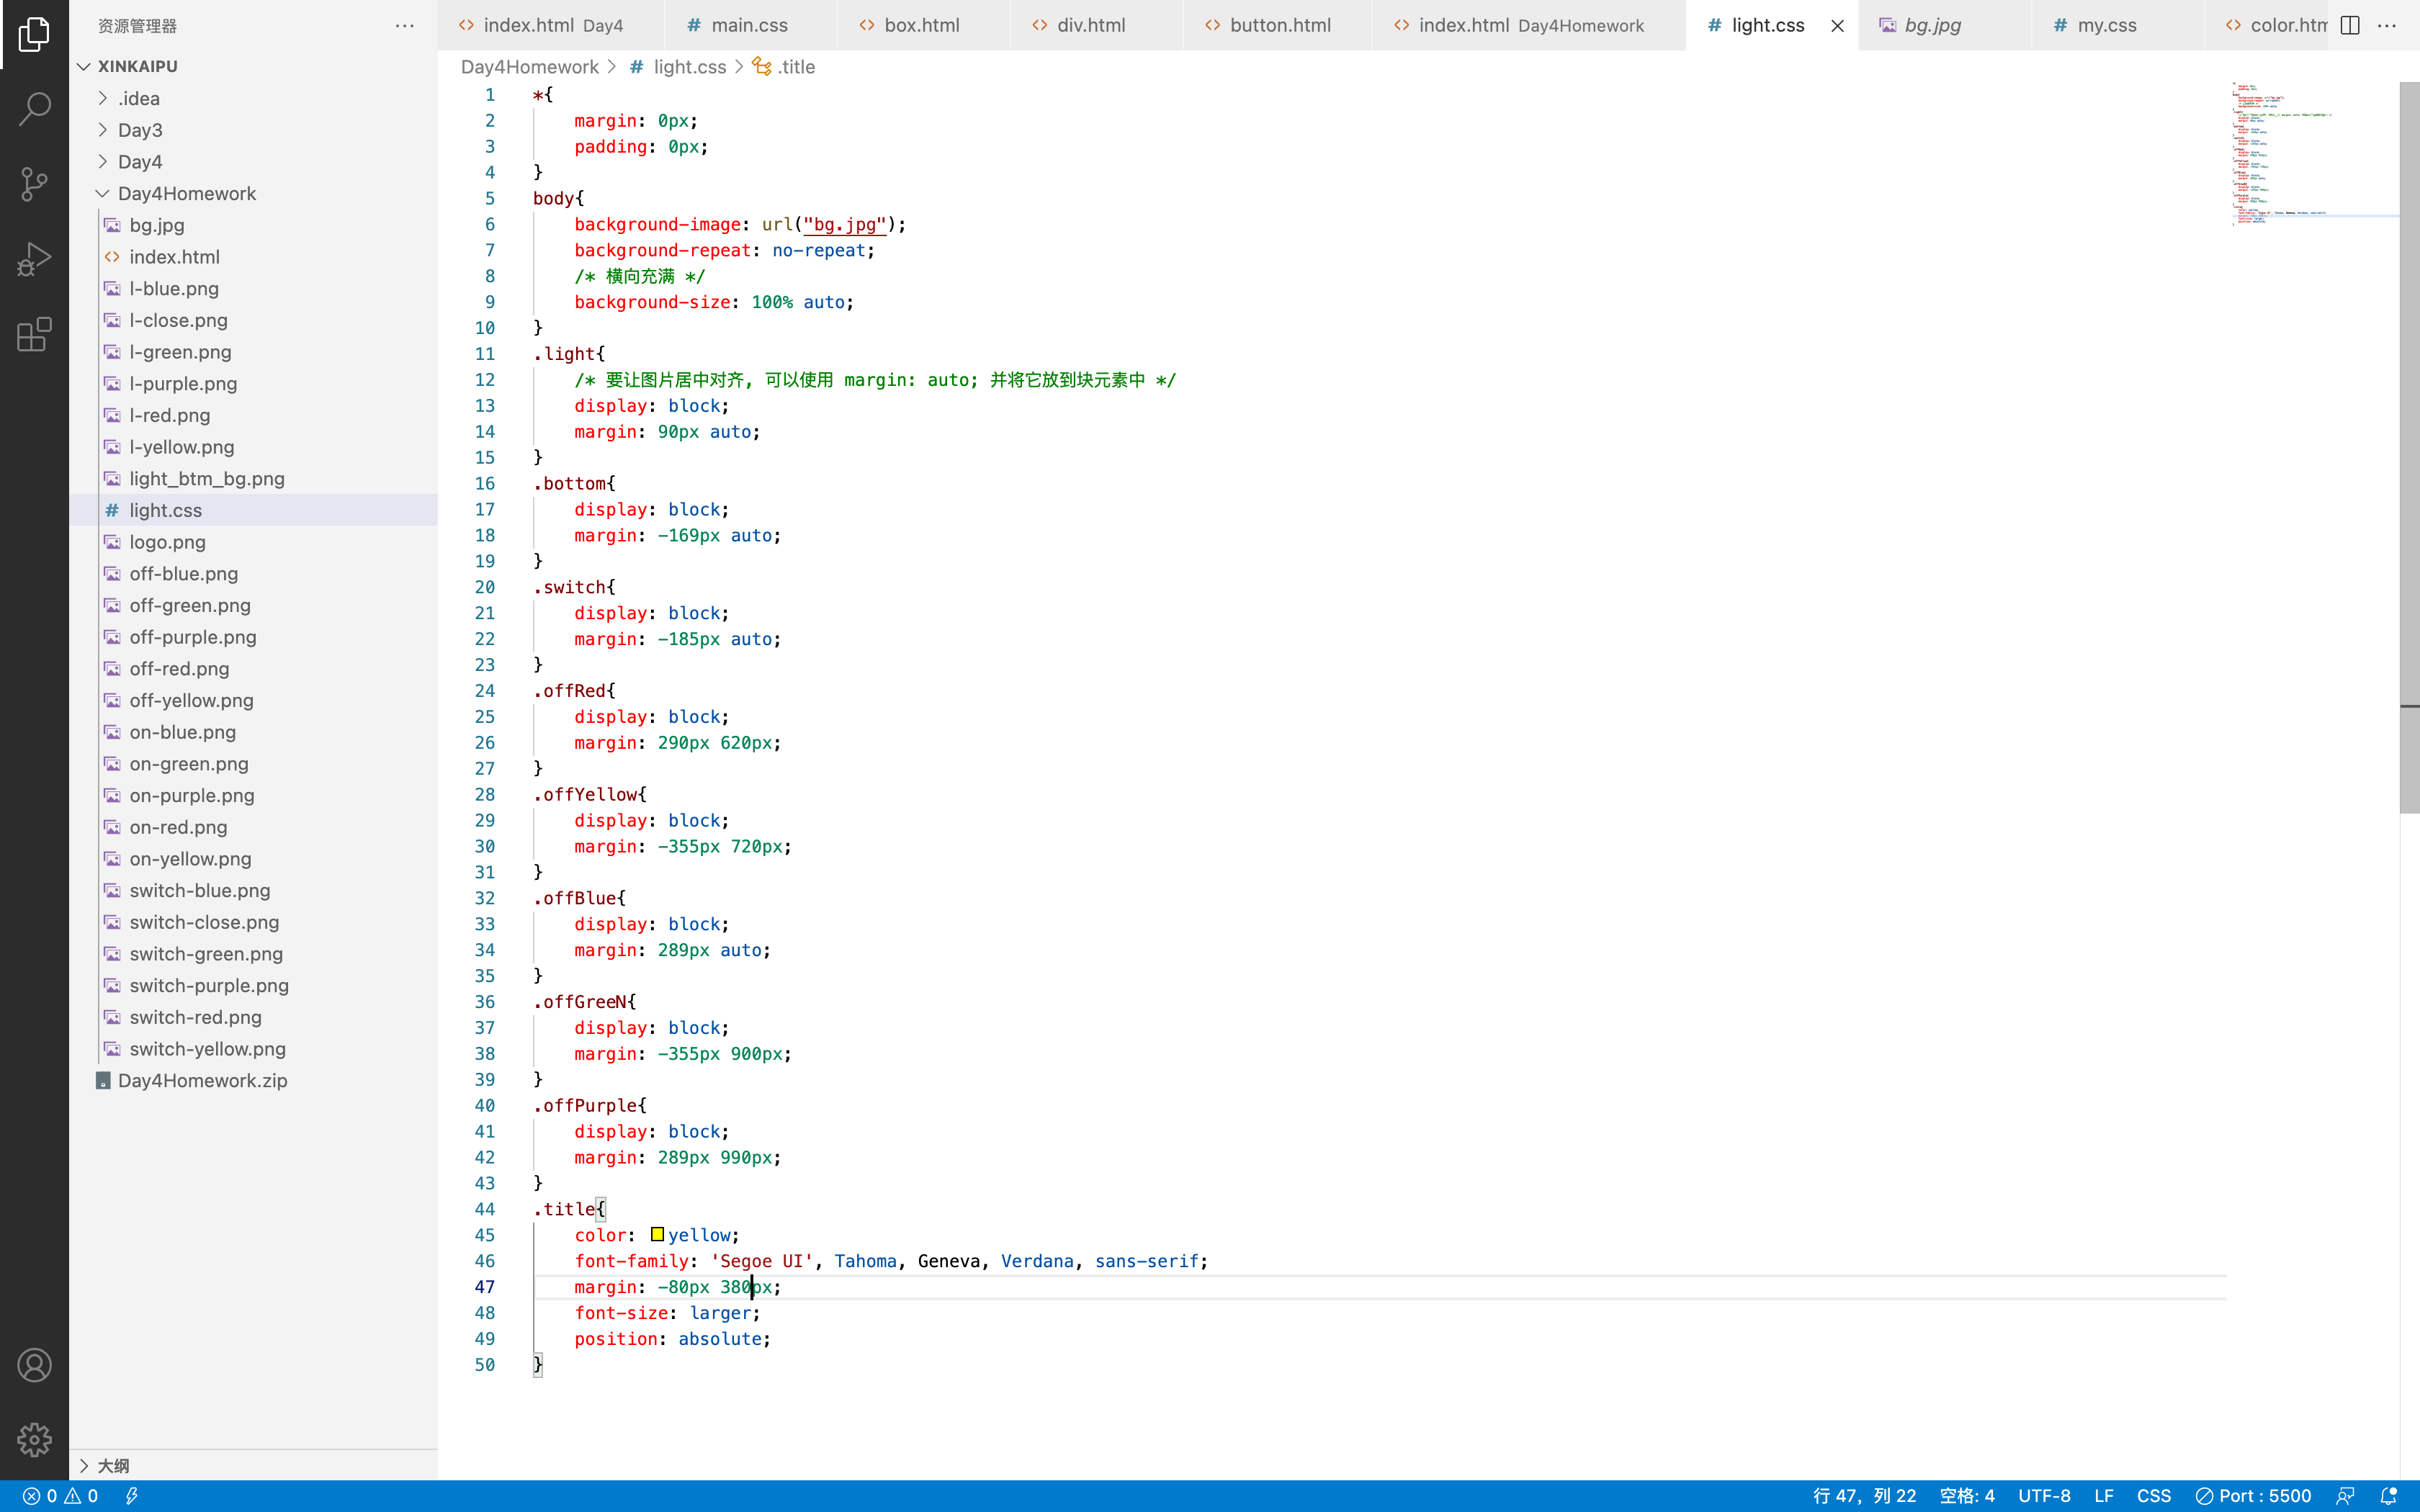Click line number 44 in gutter
2420x1512 pixels.
485,1209
